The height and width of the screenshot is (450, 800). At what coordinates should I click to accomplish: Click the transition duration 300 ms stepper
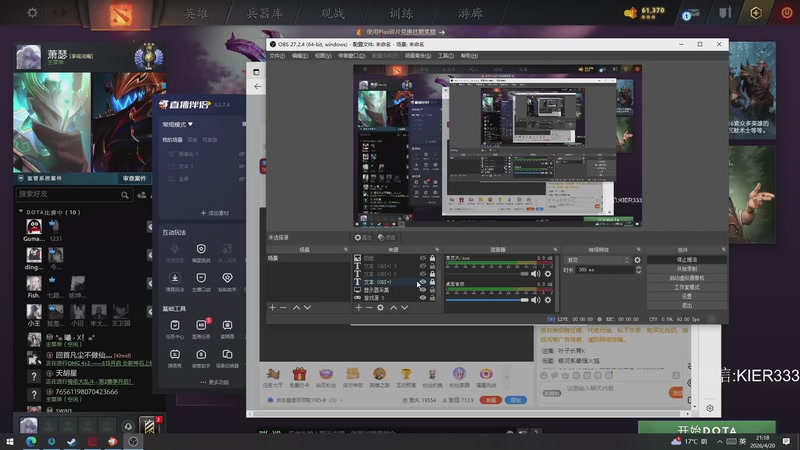[x=638, y=270]
